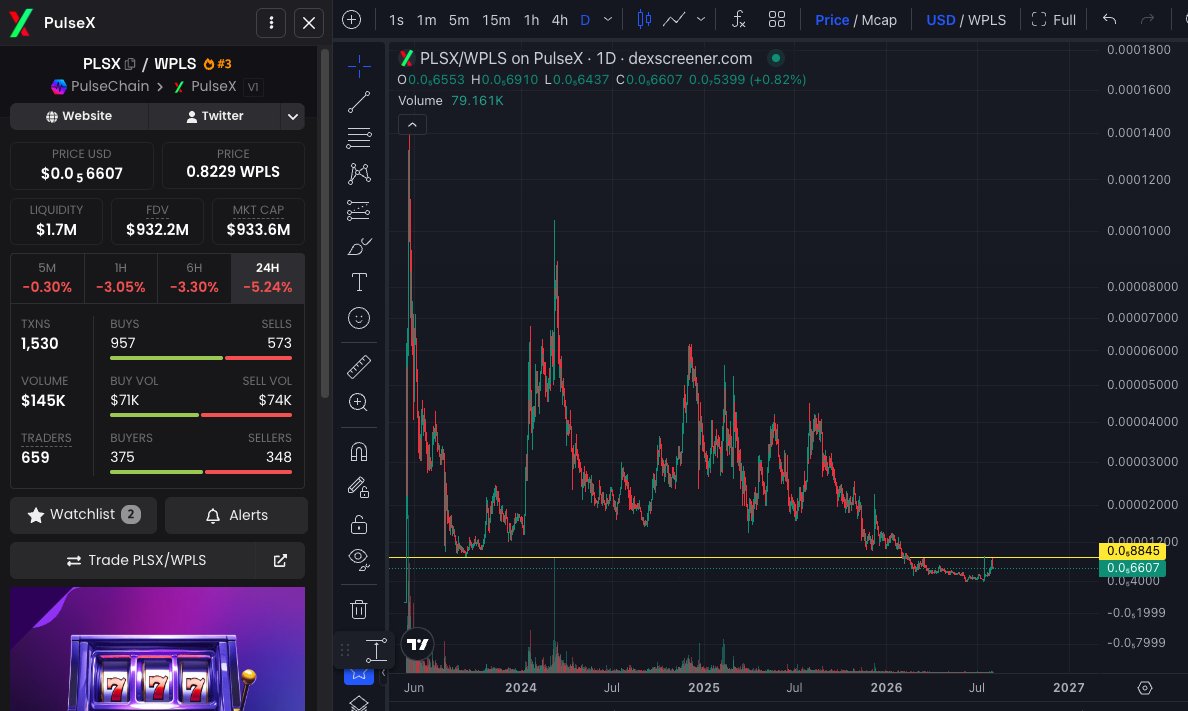This screenshot has width=1188, height=711.
Task: Select the 1m timeframe
Action: coord(427,20)
